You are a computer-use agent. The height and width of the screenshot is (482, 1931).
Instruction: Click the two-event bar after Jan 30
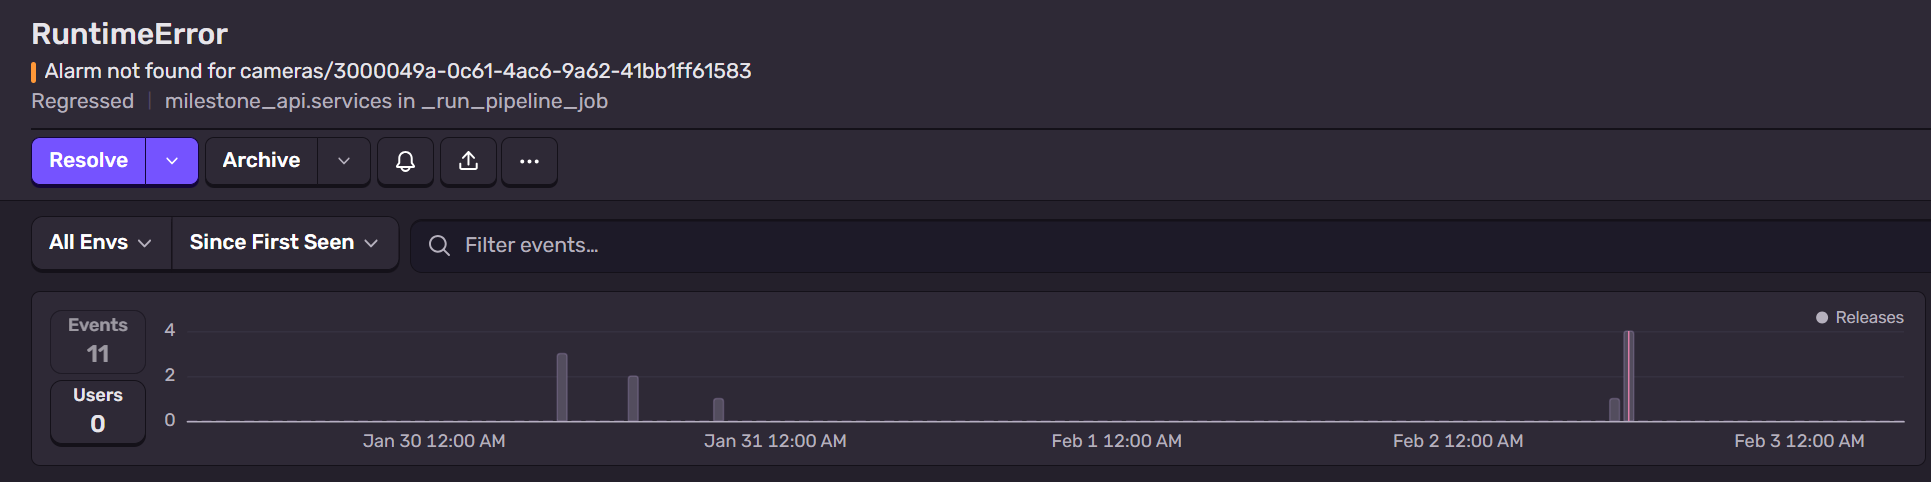[633, 398]
